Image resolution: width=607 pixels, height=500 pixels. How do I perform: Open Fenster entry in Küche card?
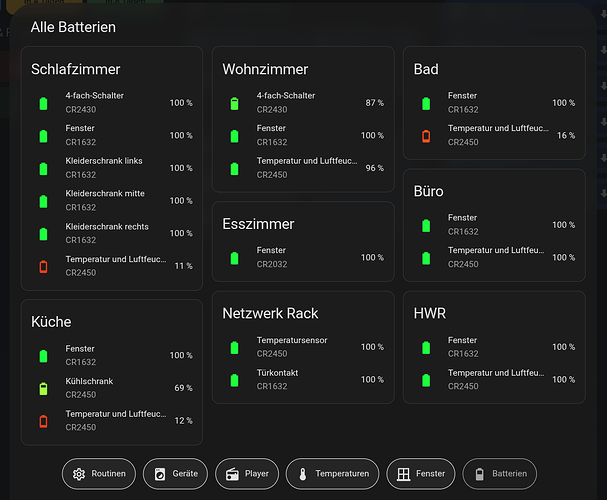coord(111,355)
